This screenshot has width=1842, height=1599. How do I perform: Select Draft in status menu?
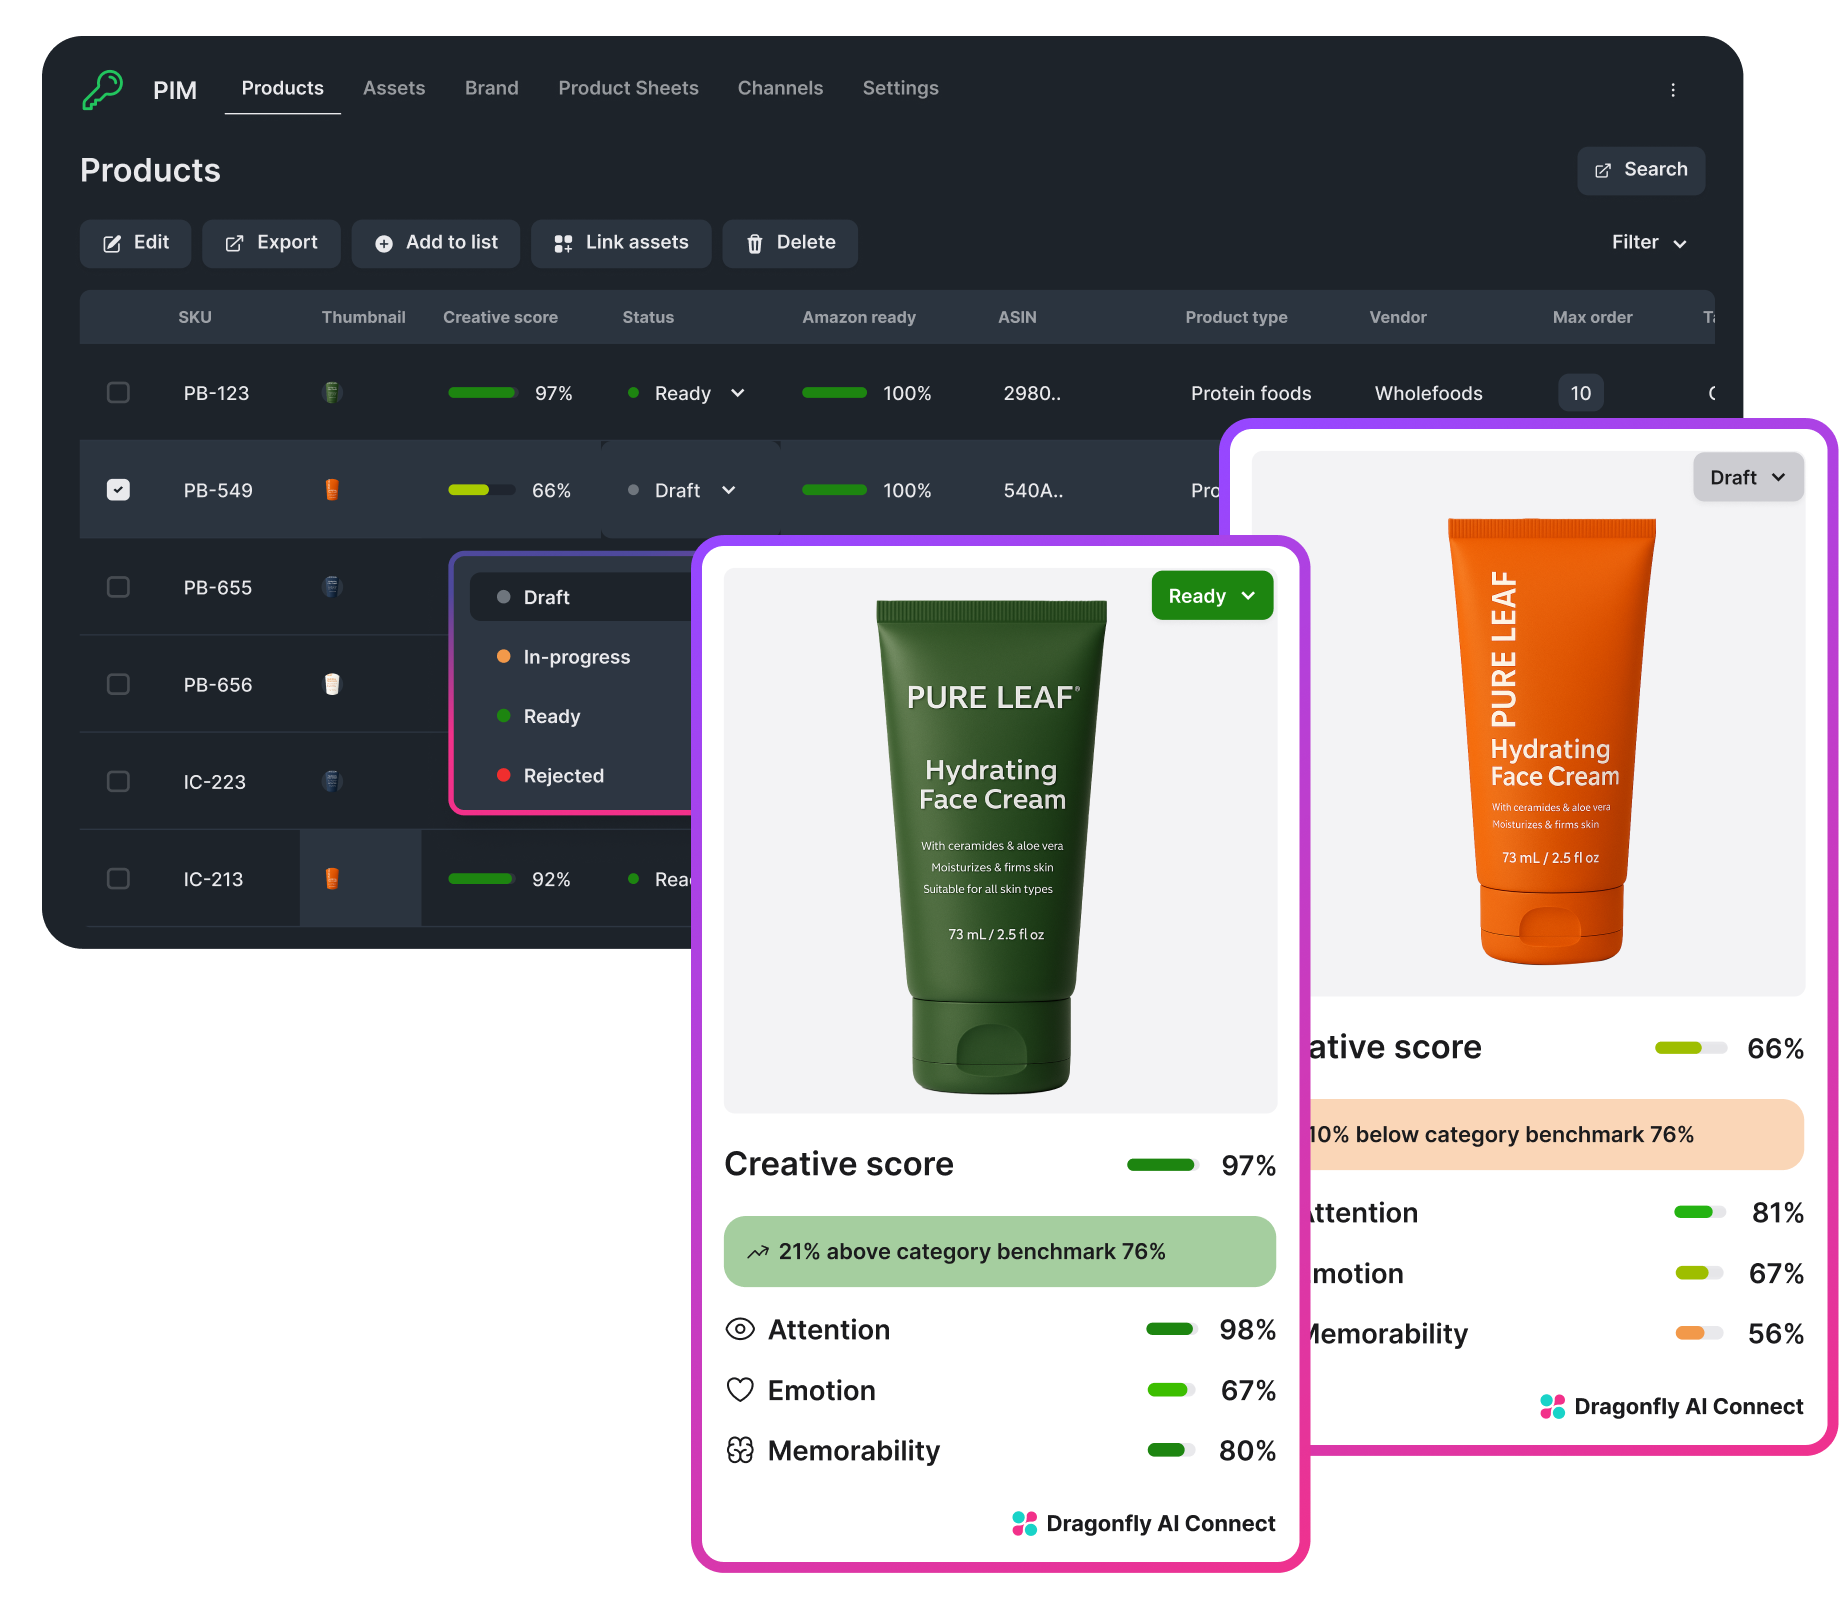[582, 597]
